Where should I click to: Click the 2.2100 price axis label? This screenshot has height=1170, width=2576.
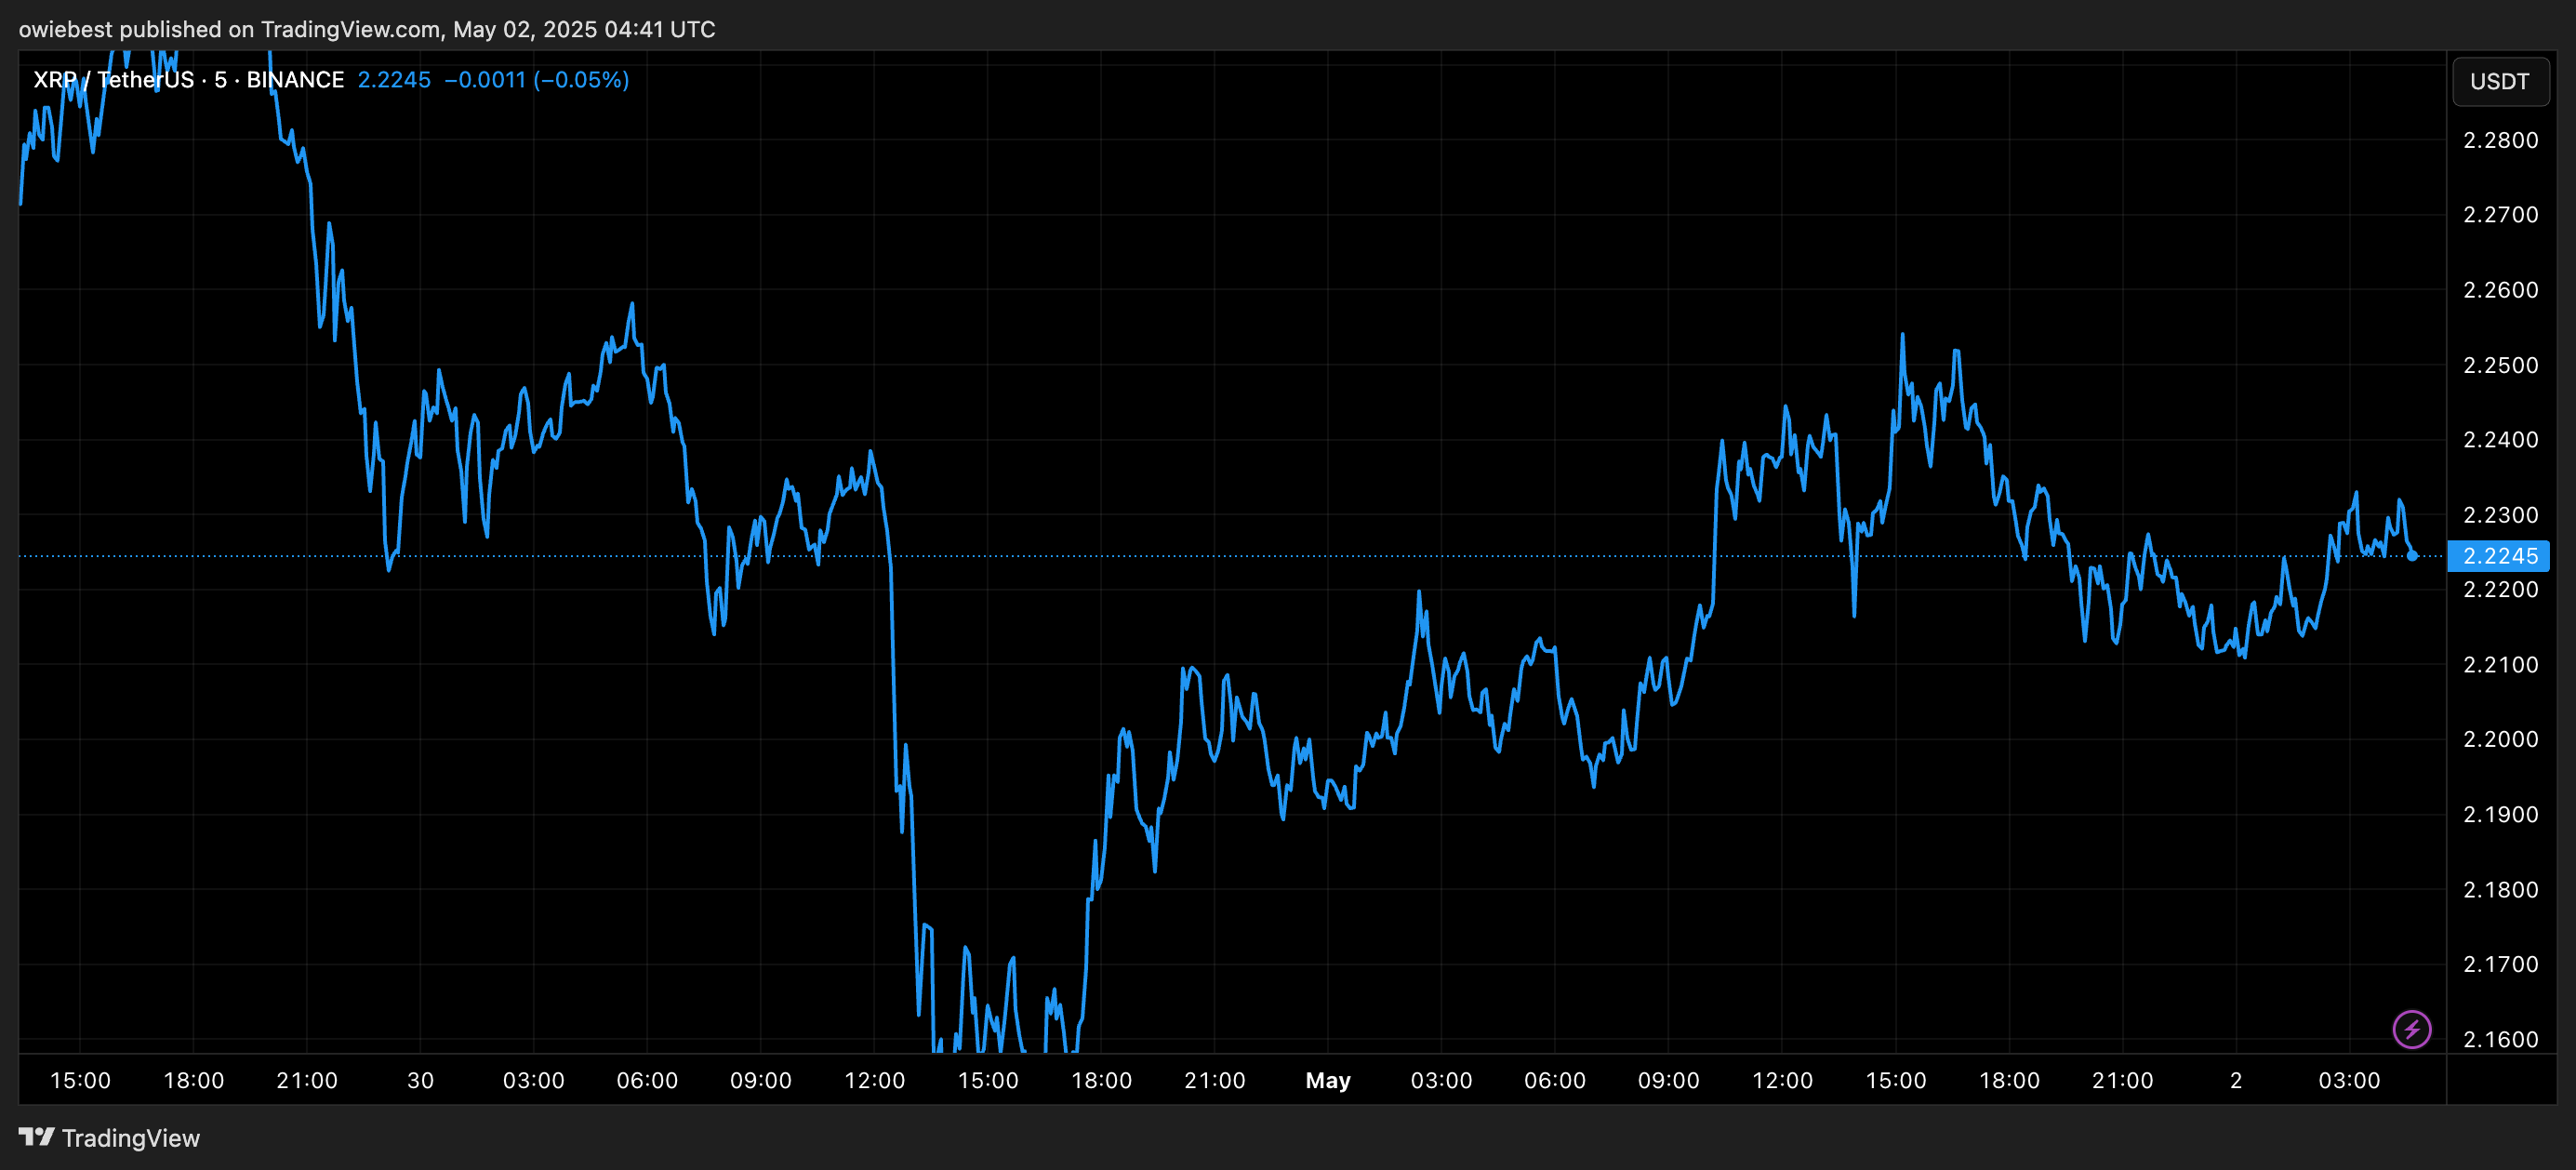(x=2500, y=665)
